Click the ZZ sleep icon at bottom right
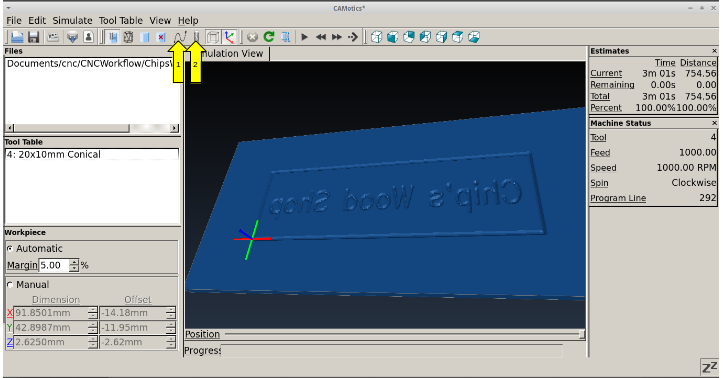The height and width of the screenshot is (378, 723). point(710,367)
